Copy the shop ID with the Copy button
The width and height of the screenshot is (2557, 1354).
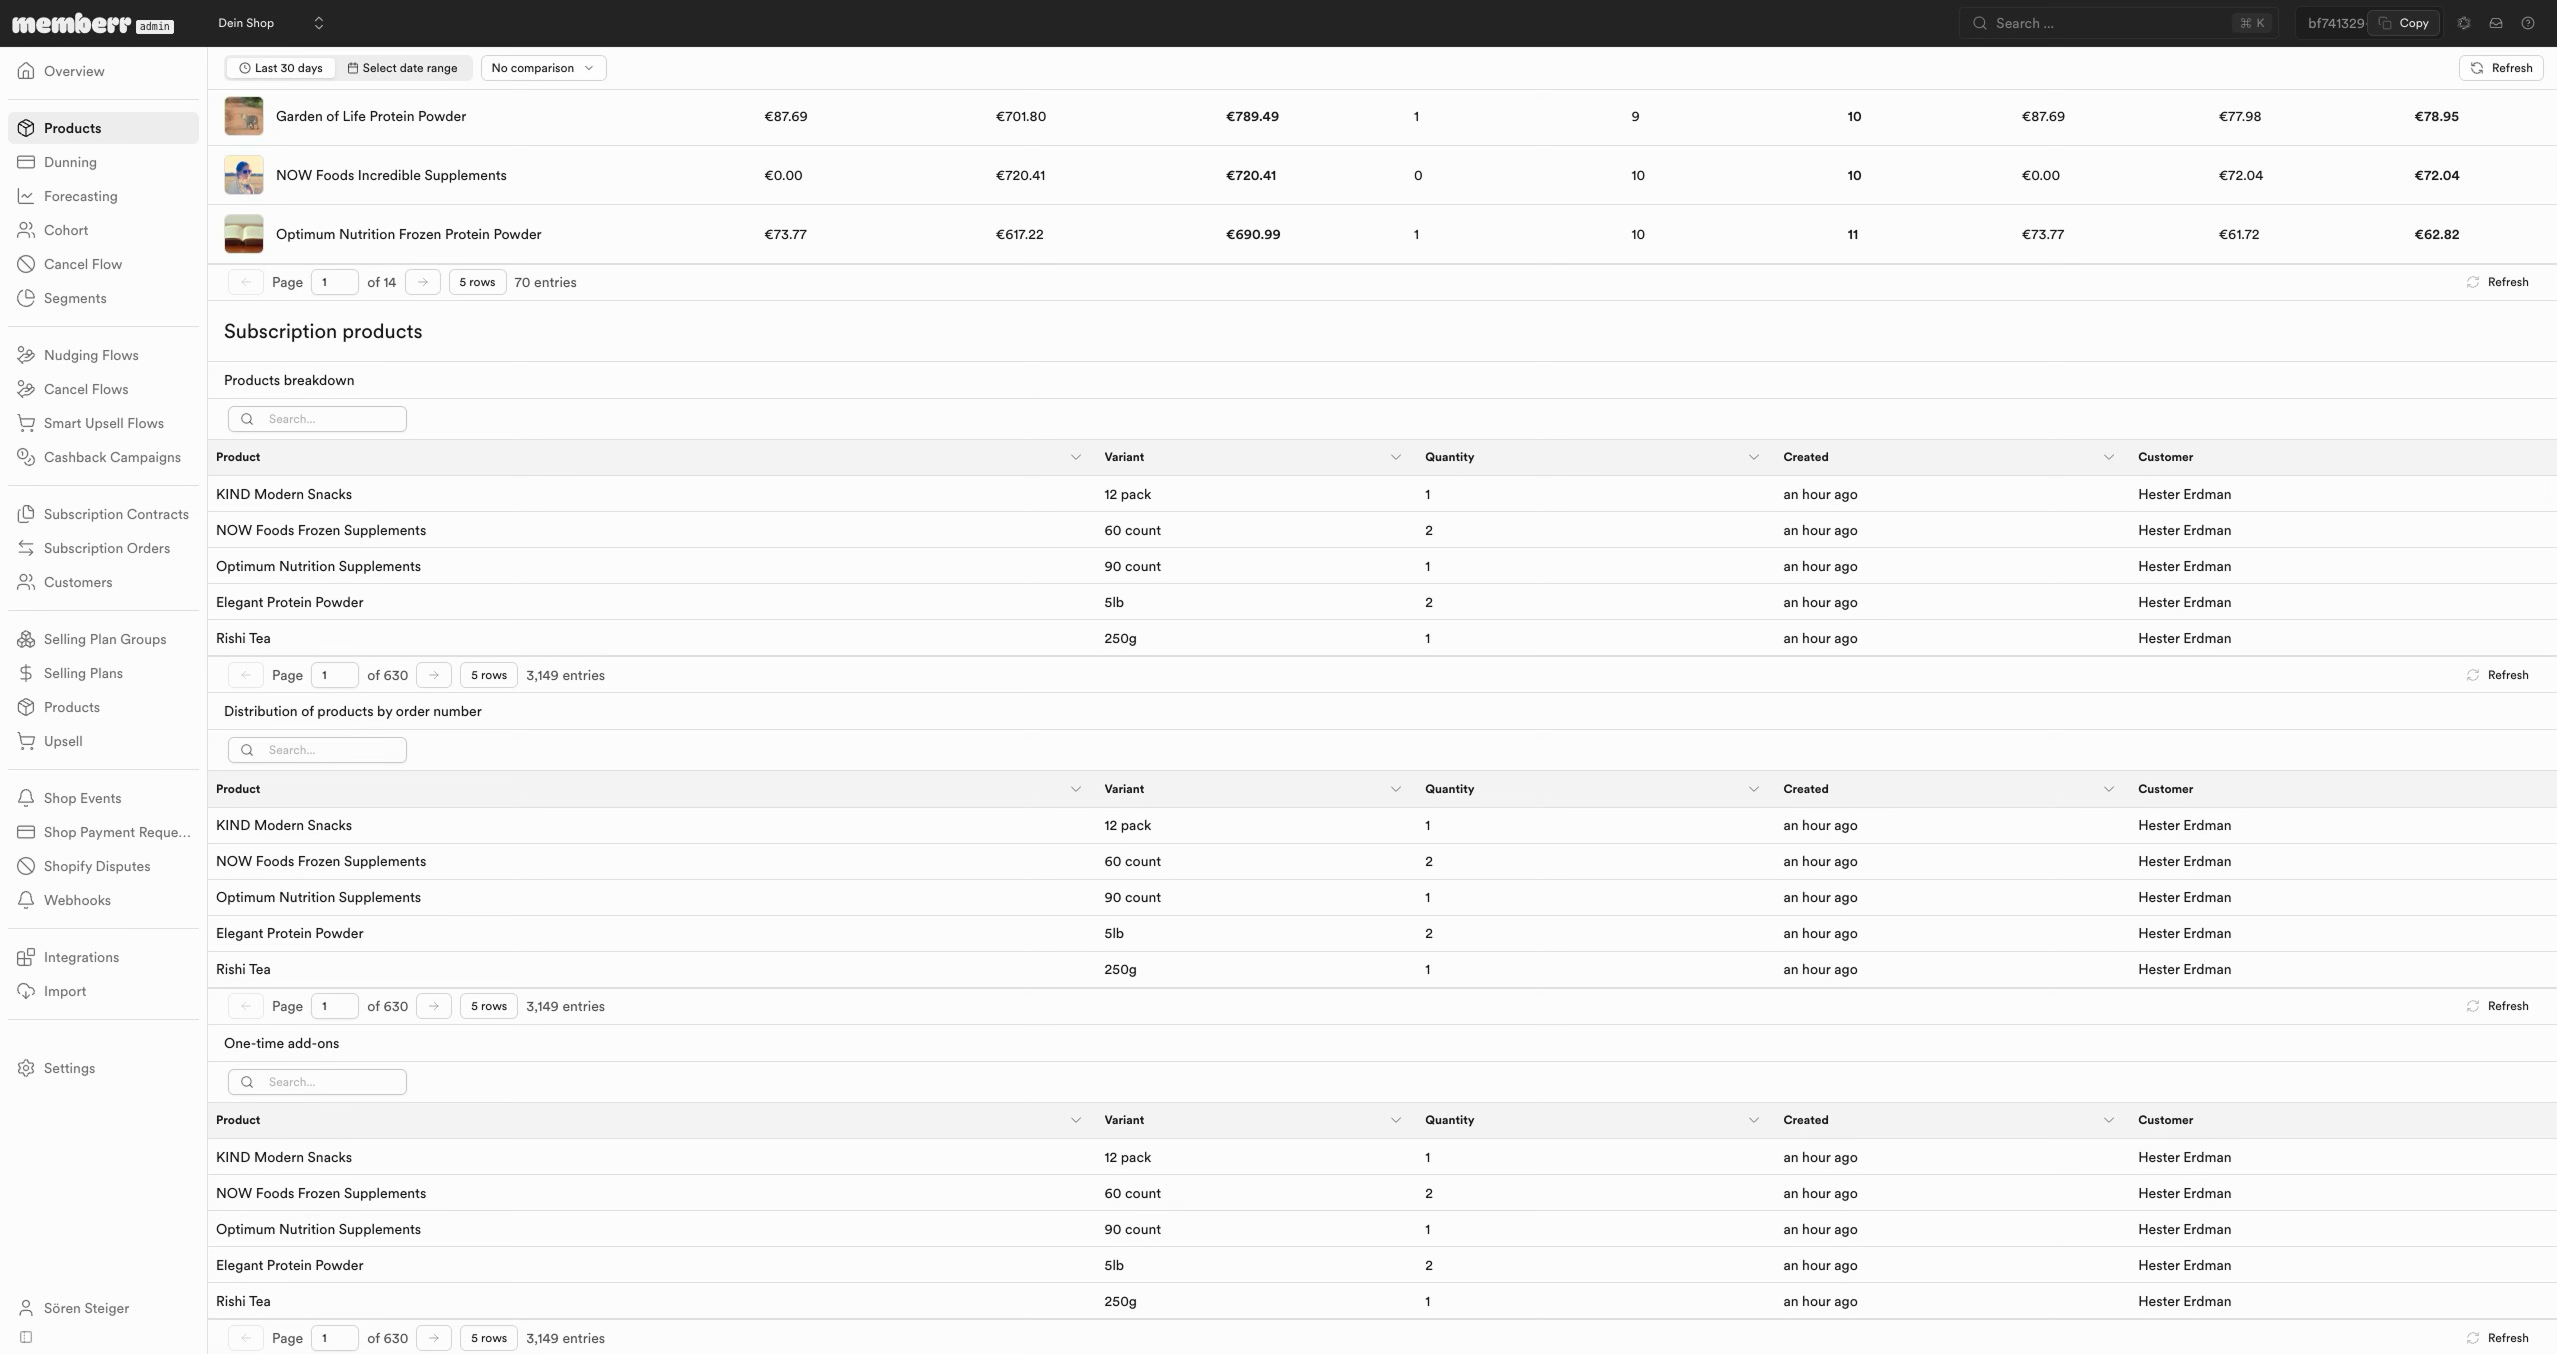click(x=2404, y=23)
